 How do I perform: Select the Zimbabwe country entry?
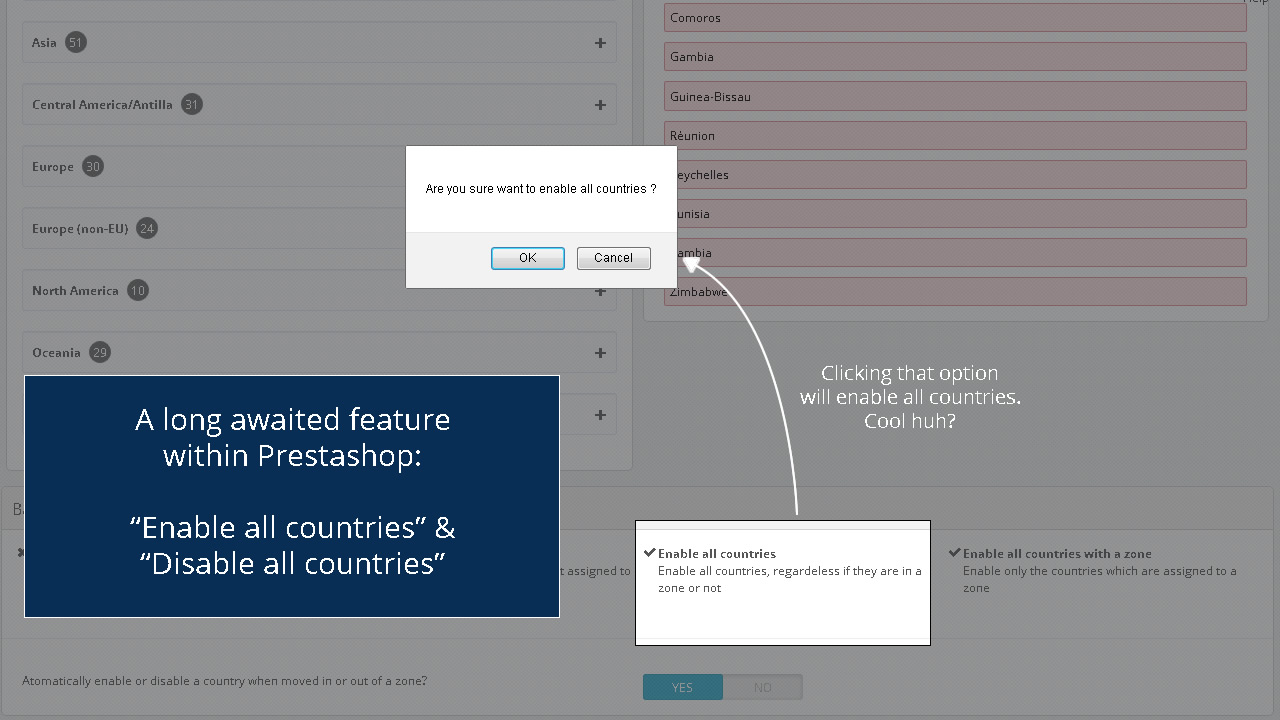[955, 292]
